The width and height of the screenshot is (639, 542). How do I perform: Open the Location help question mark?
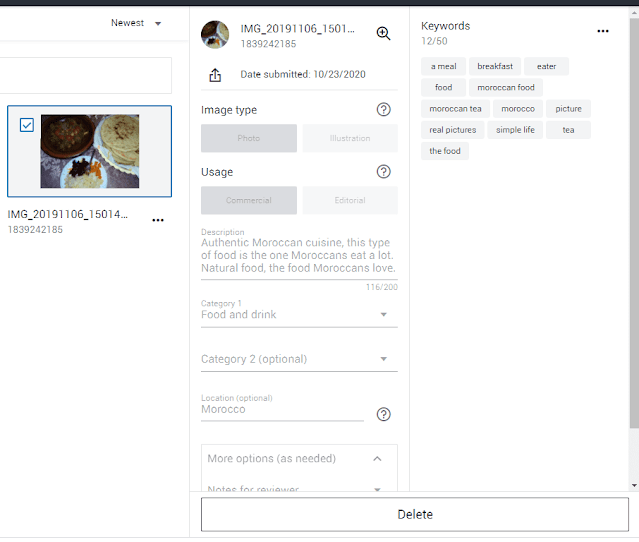pyautogui.click(x=383, y=415)
